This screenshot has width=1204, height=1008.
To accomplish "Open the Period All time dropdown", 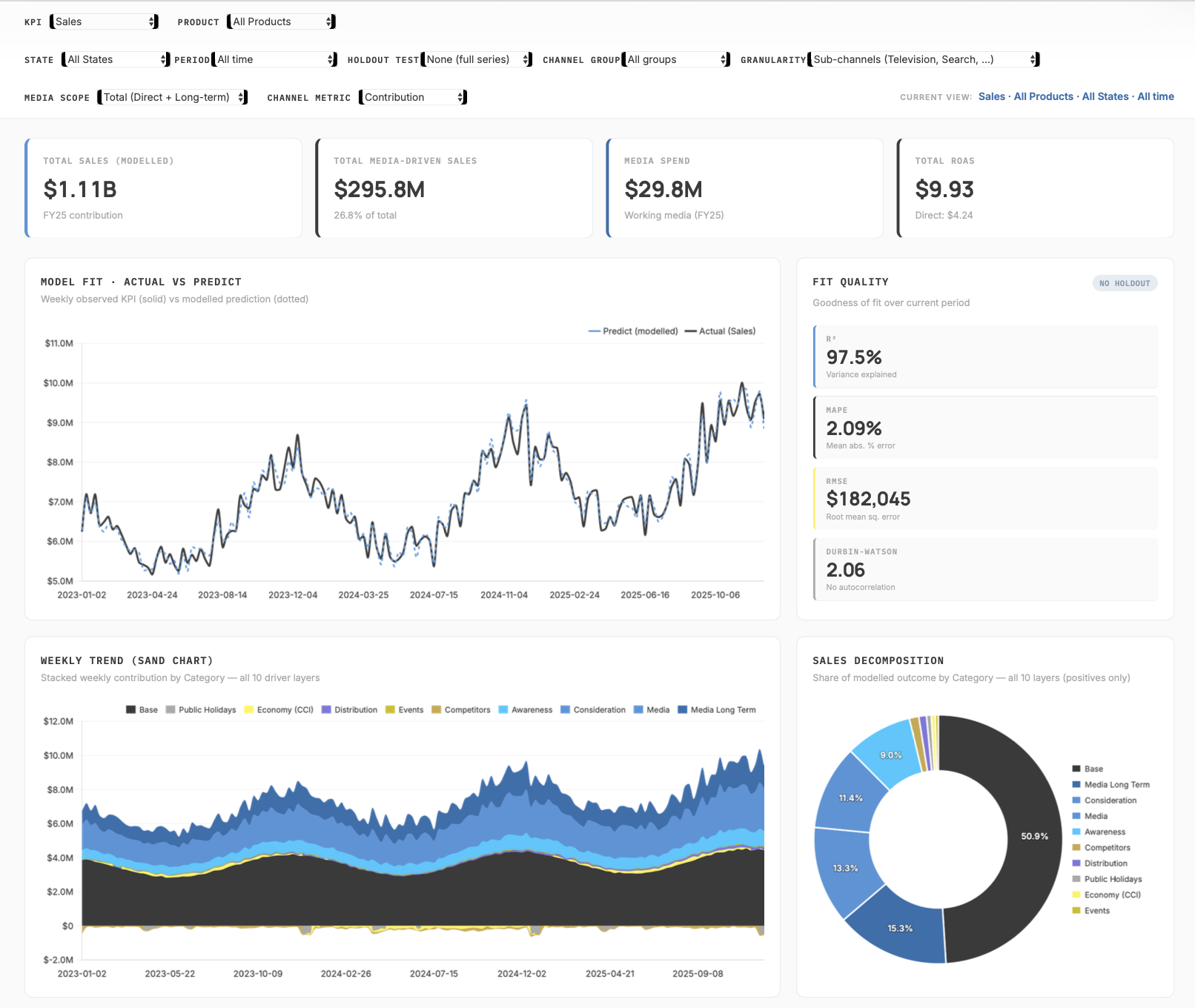I will point(275,59).
